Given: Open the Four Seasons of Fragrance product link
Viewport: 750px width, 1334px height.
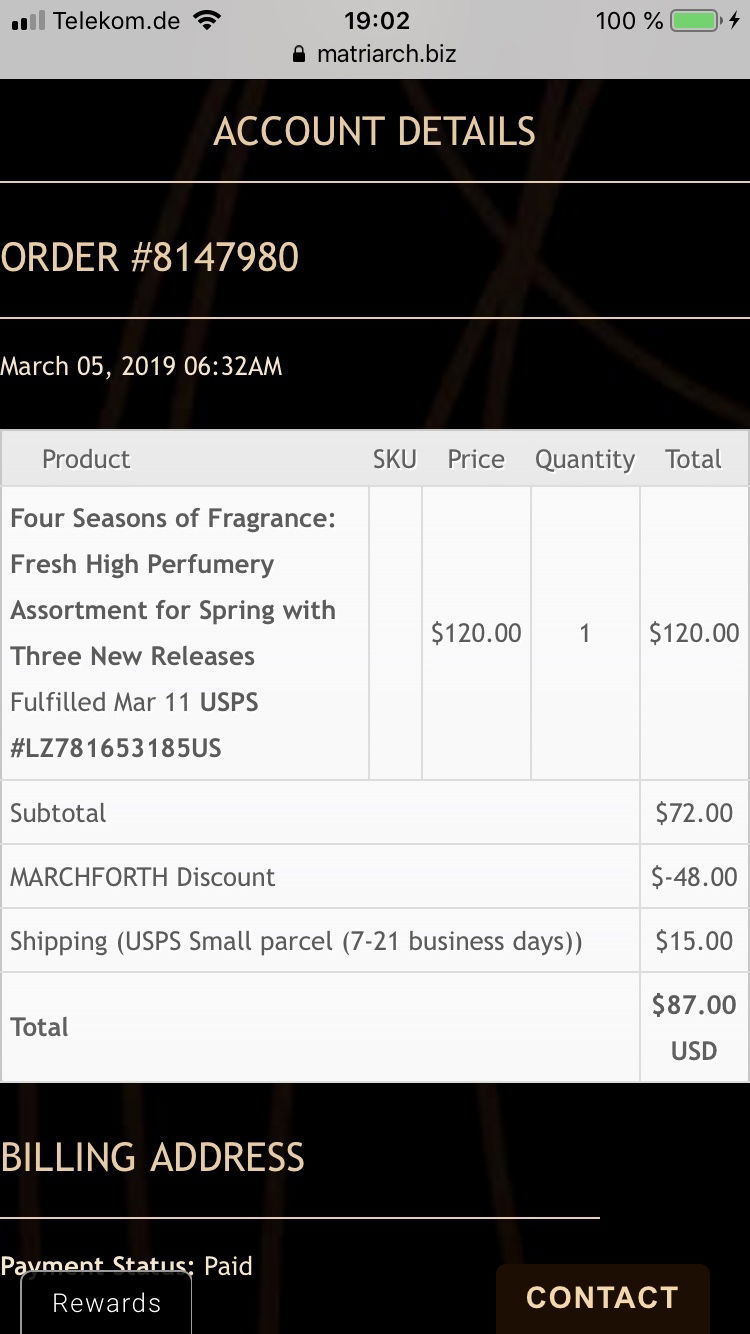Looking at the screenshot, I should [173, 587].
